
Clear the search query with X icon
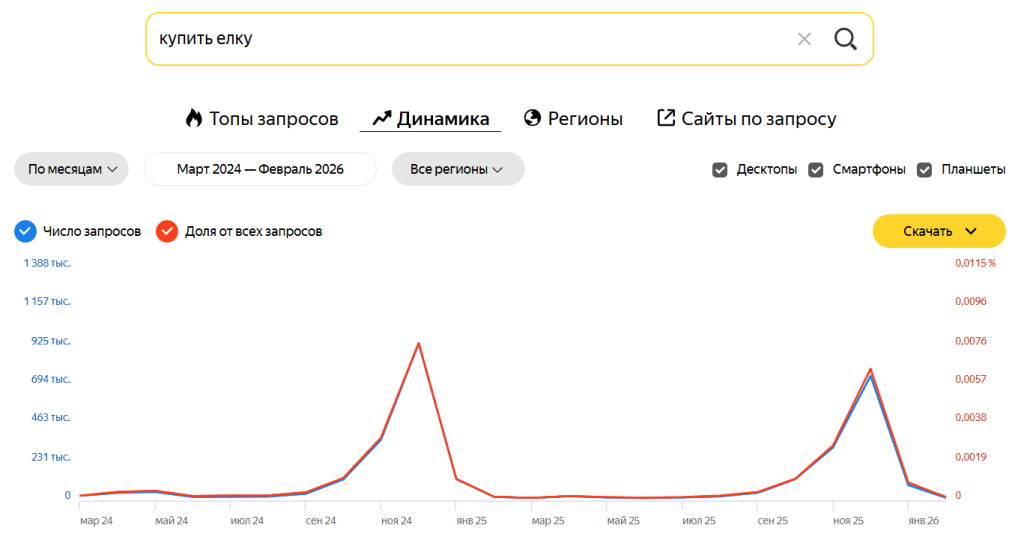(804, 39)
